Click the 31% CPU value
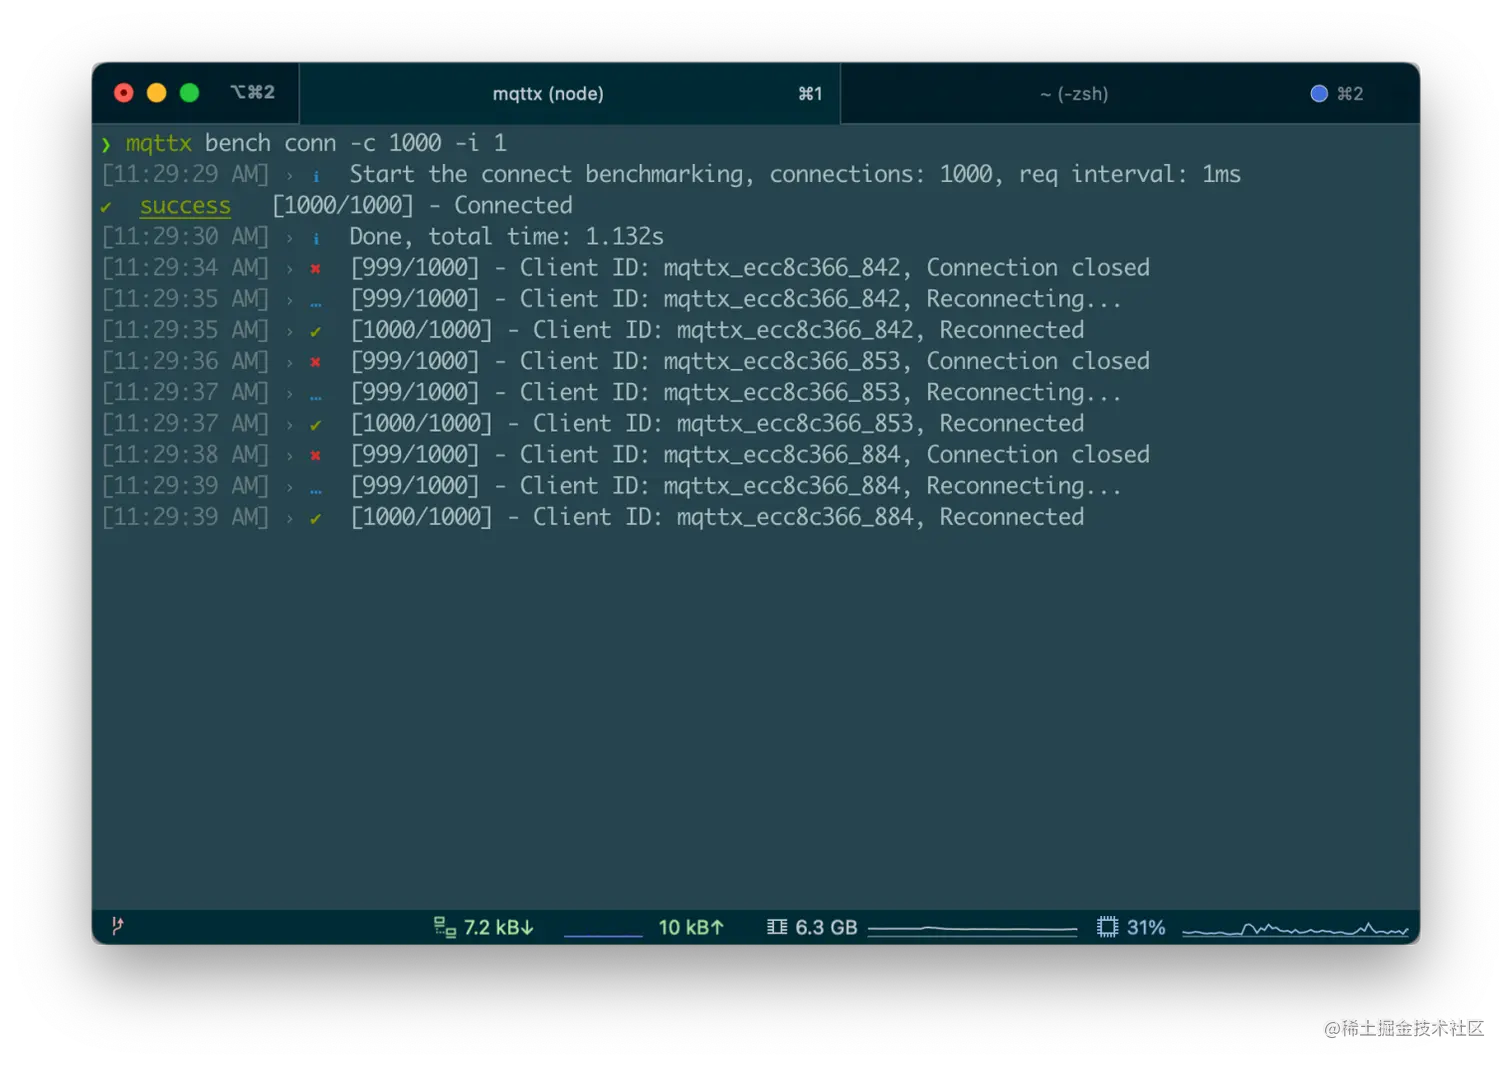 click(1146, 927)
